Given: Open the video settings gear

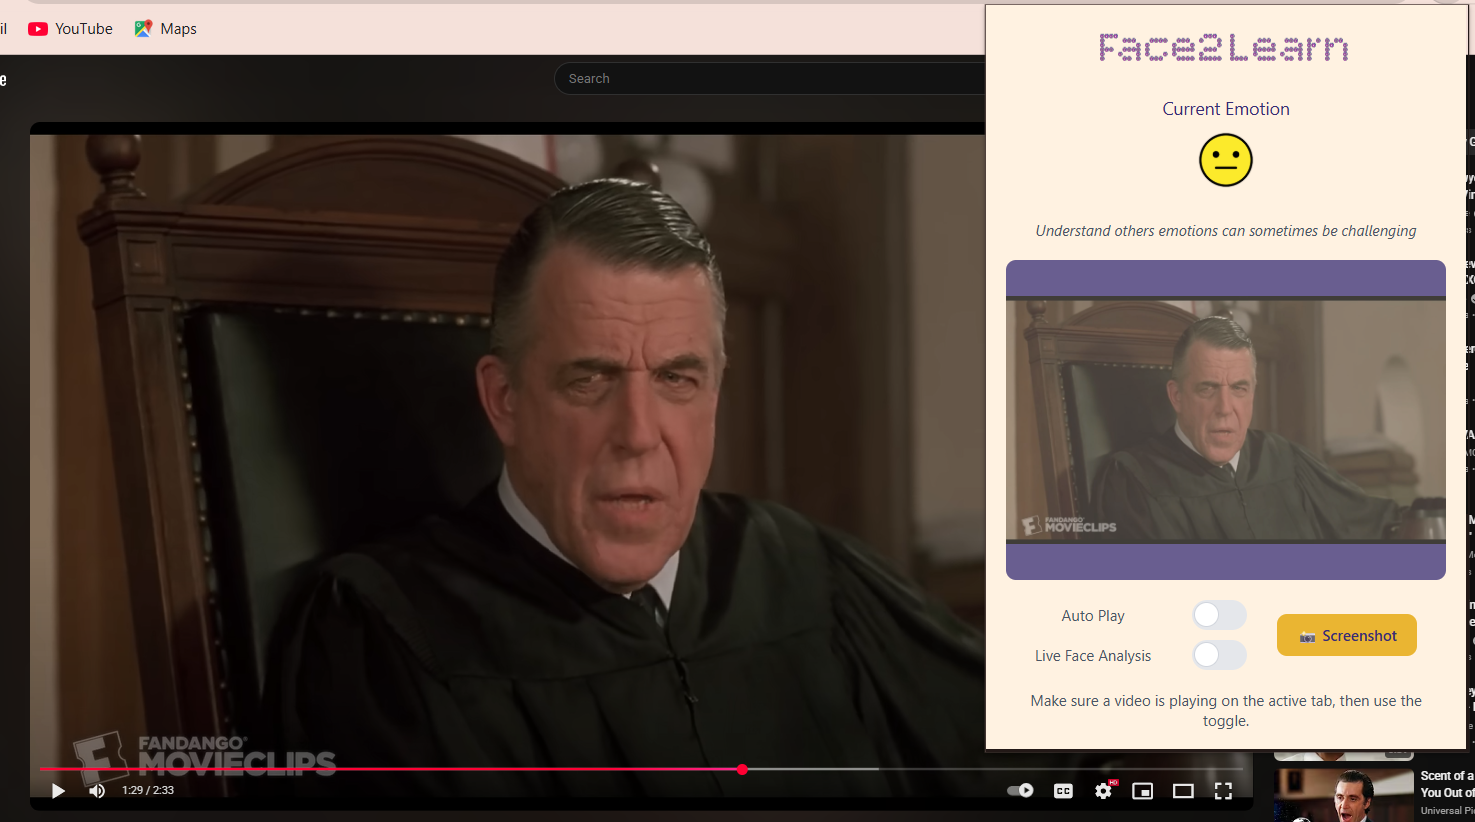Looking at the screenshot, I should click(1103, 791).
